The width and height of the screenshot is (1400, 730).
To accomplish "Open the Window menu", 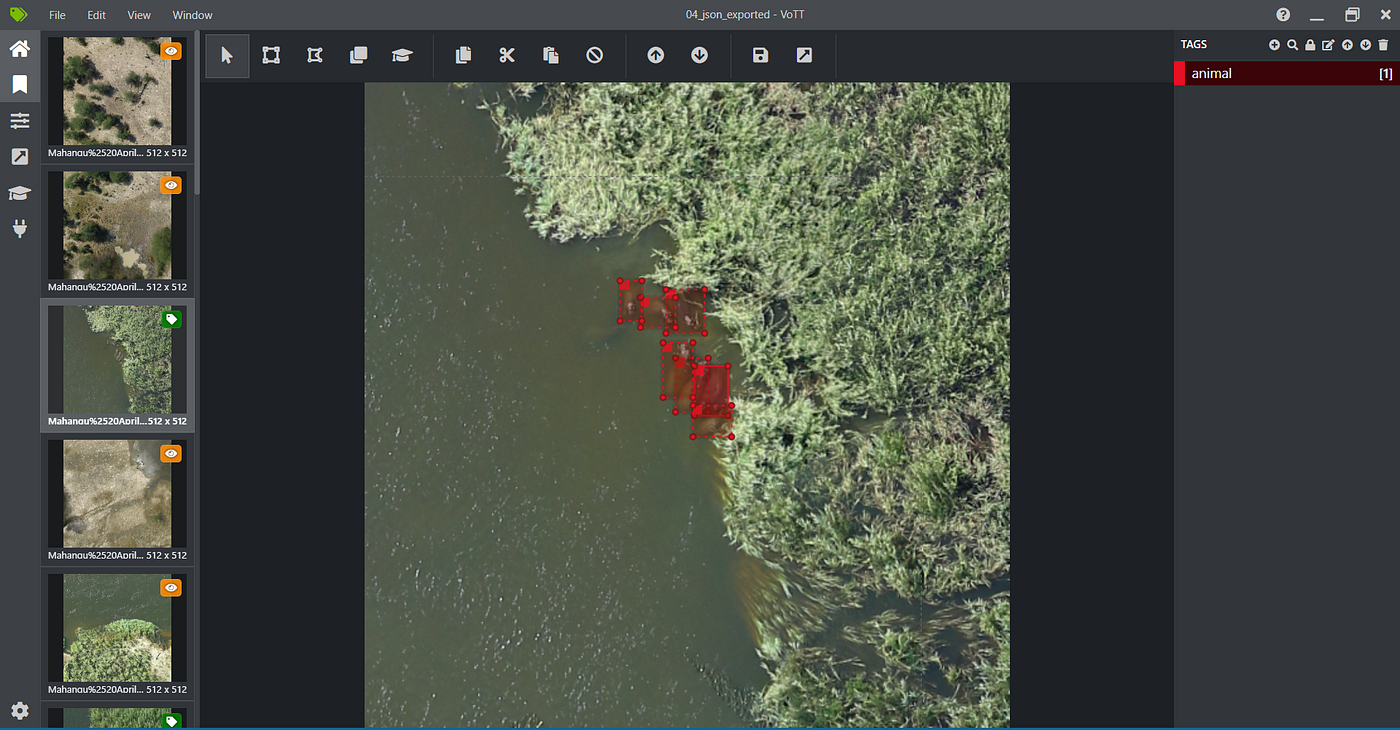I will tap(192, 15).
